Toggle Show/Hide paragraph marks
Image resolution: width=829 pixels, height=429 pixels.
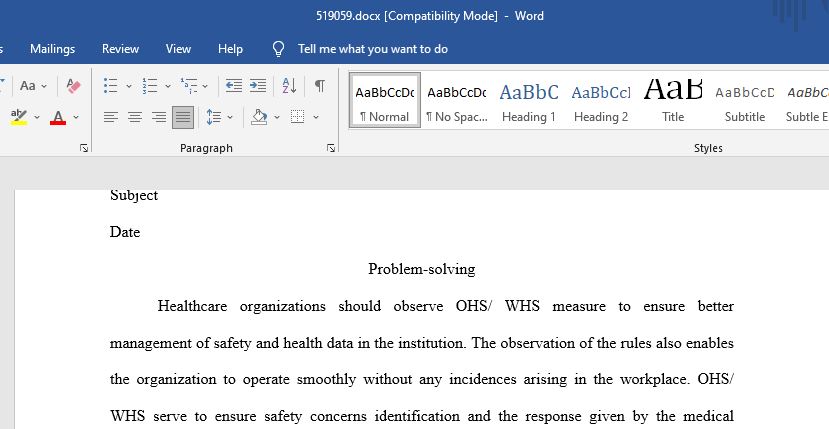tap(319, 86)
